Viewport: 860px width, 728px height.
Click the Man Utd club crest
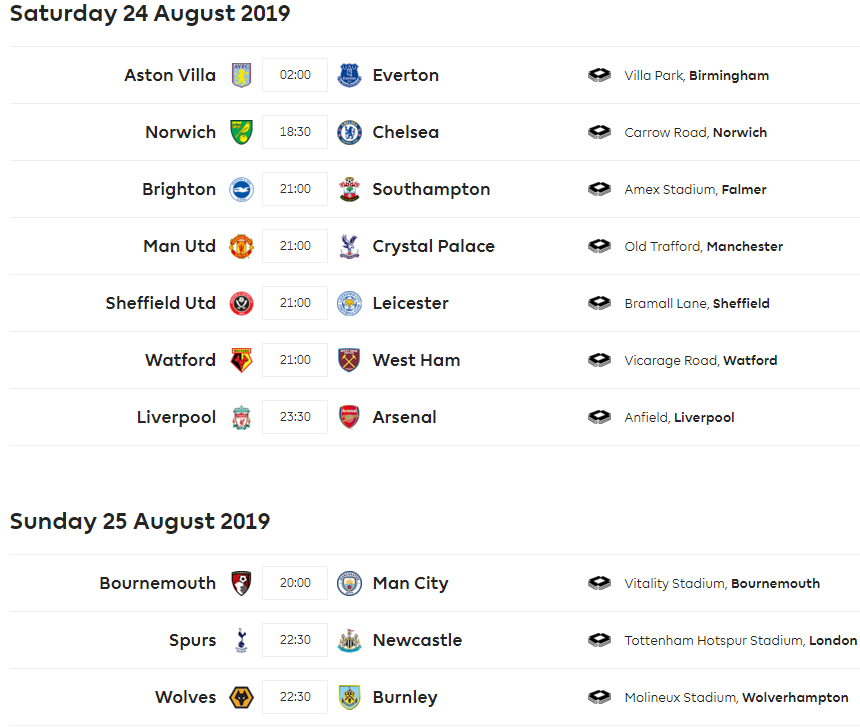[x=241, y=246]
